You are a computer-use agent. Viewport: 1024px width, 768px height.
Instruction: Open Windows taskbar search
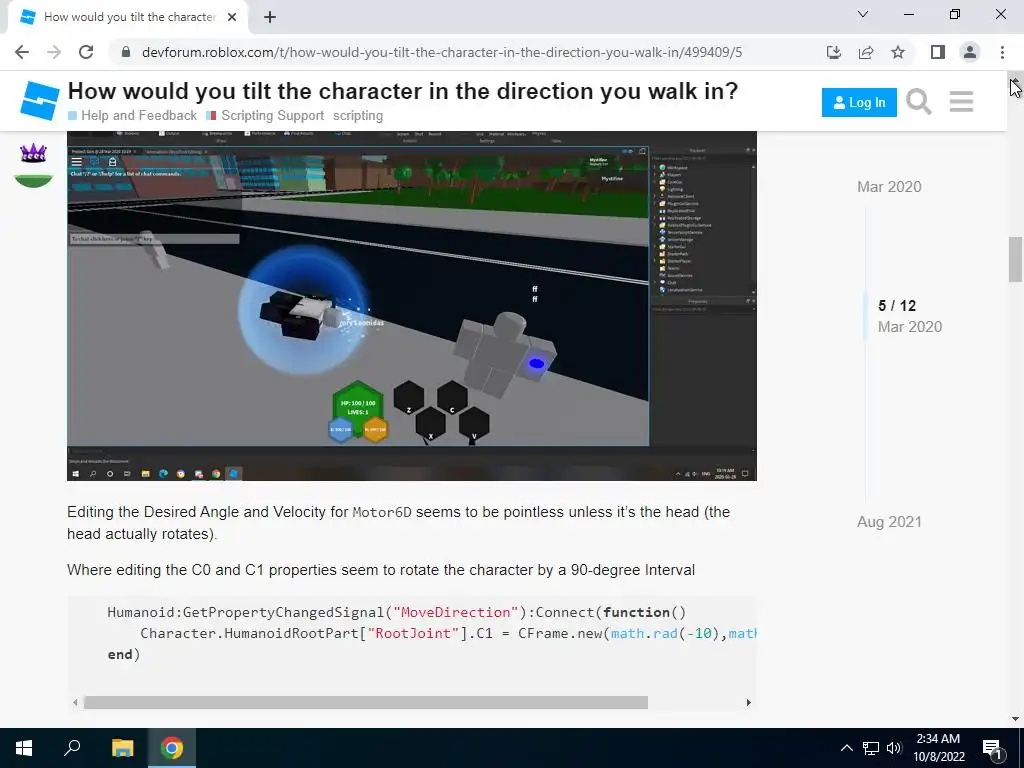72,748
